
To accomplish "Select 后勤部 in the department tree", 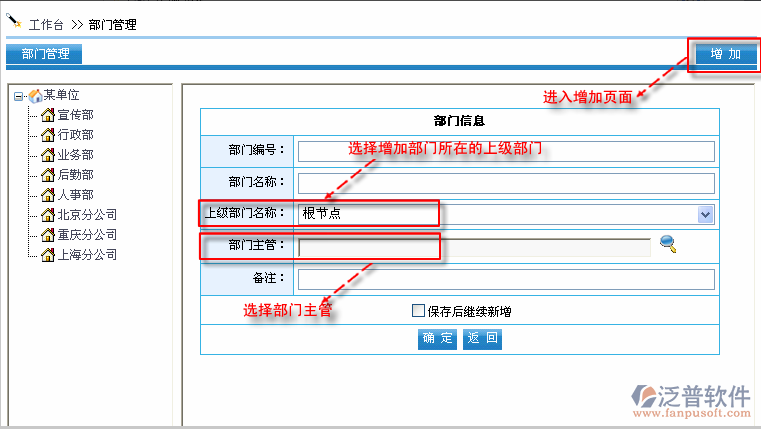I will point(76,175).
